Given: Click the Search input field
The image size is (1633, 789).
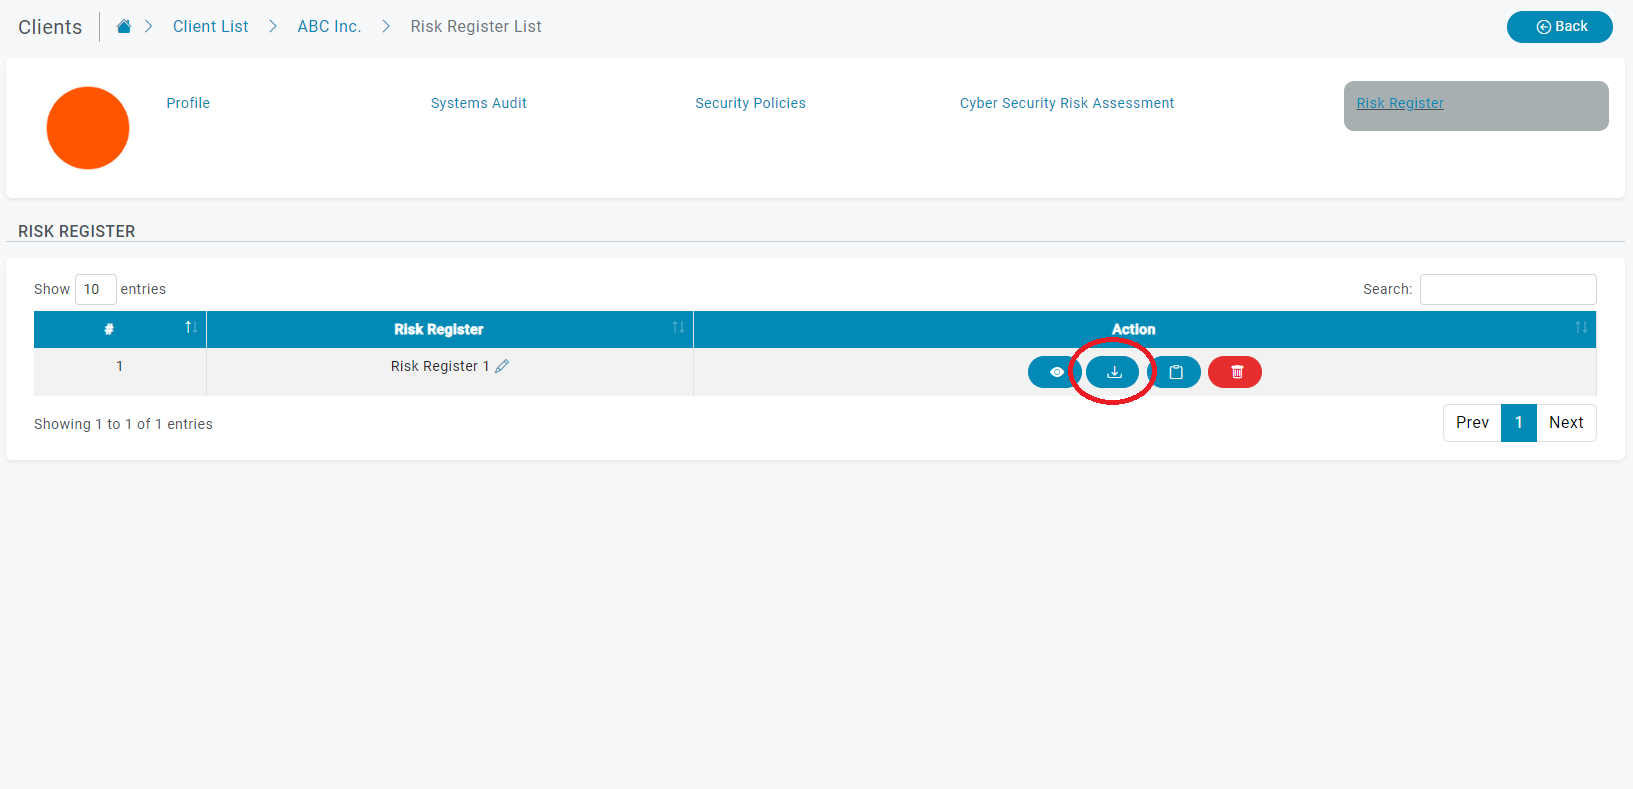Looking at the screenshot, I should [1507, 289].
